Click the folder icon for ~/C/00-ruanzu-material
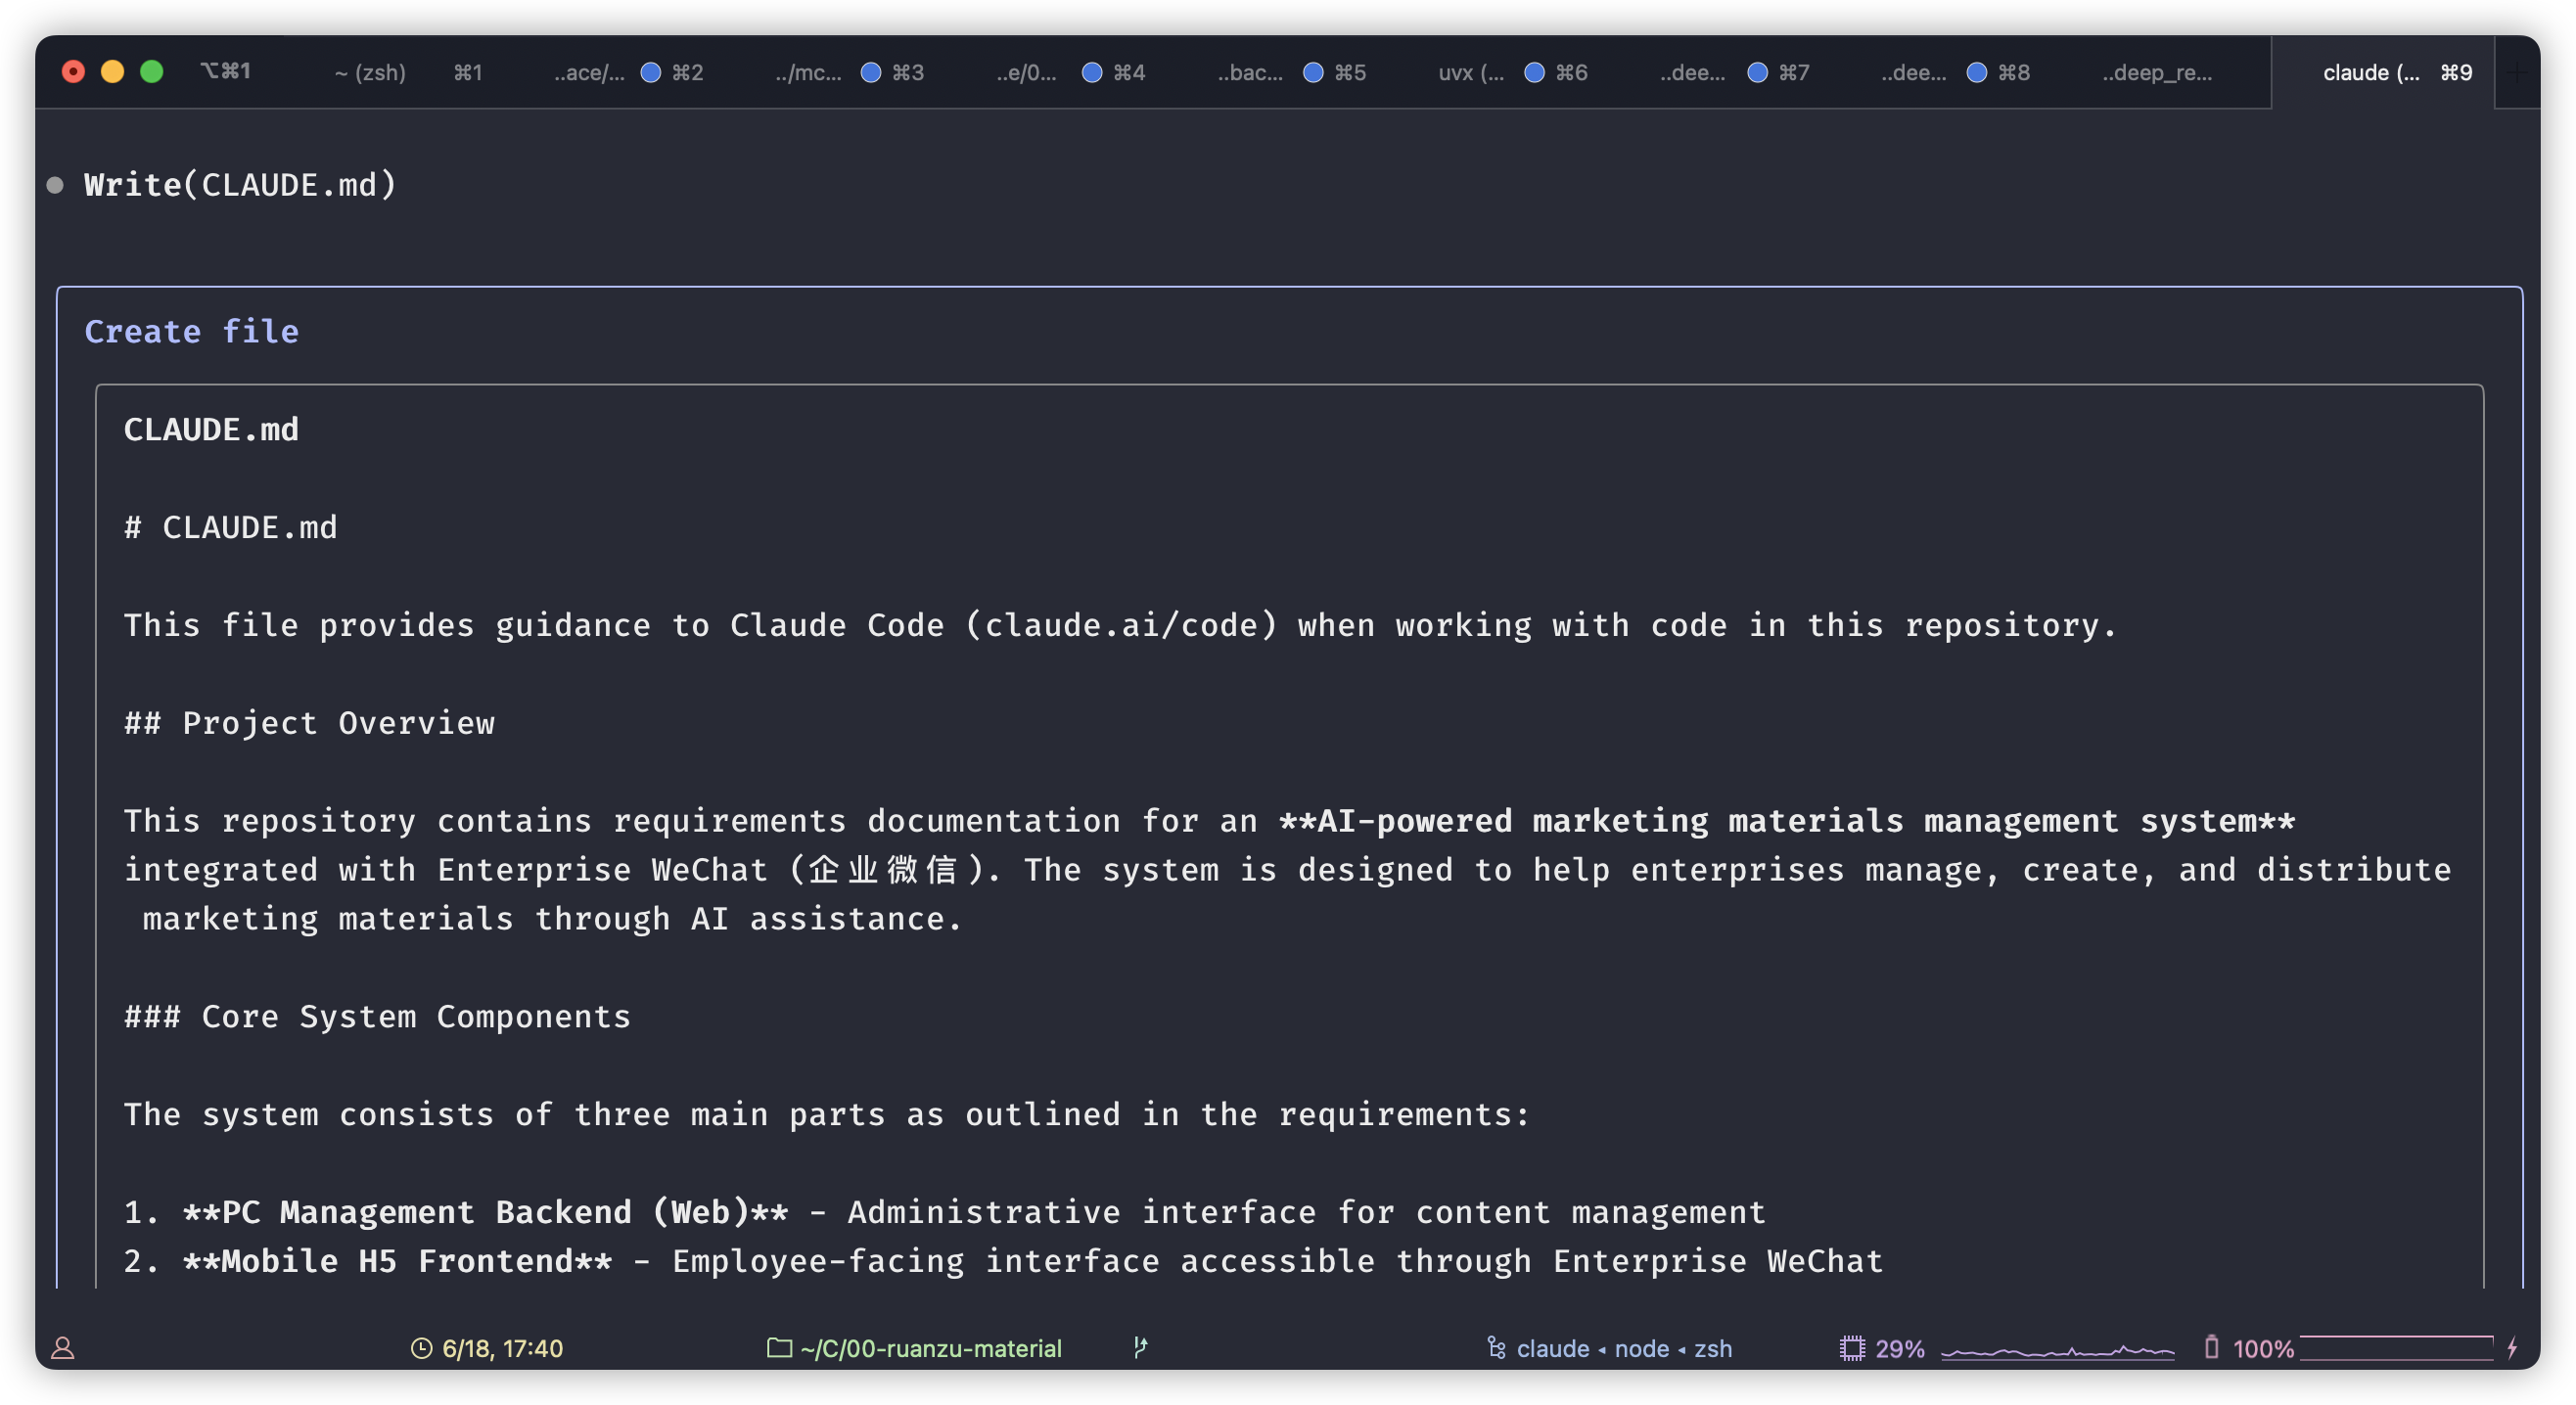Viewport: 2576px width, 1405px height. 779,1348
